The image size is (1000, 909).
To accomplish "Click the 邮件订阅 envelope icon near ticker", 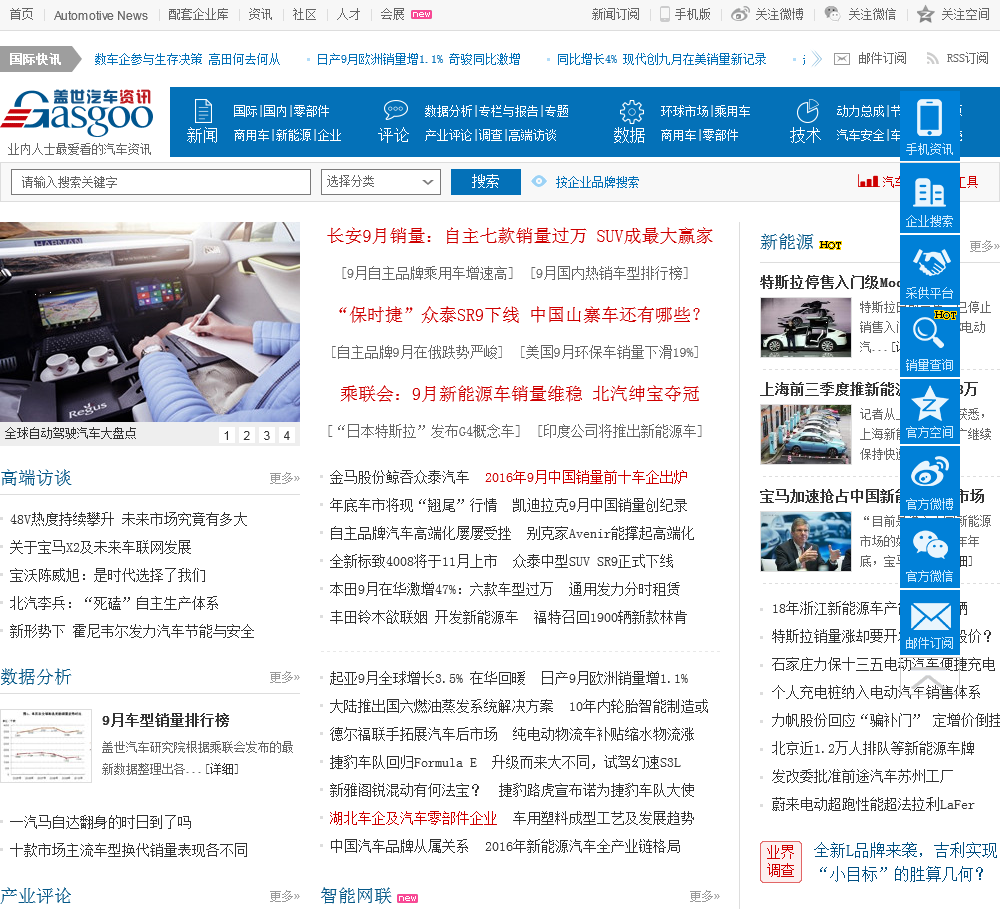I will (842, 59).
